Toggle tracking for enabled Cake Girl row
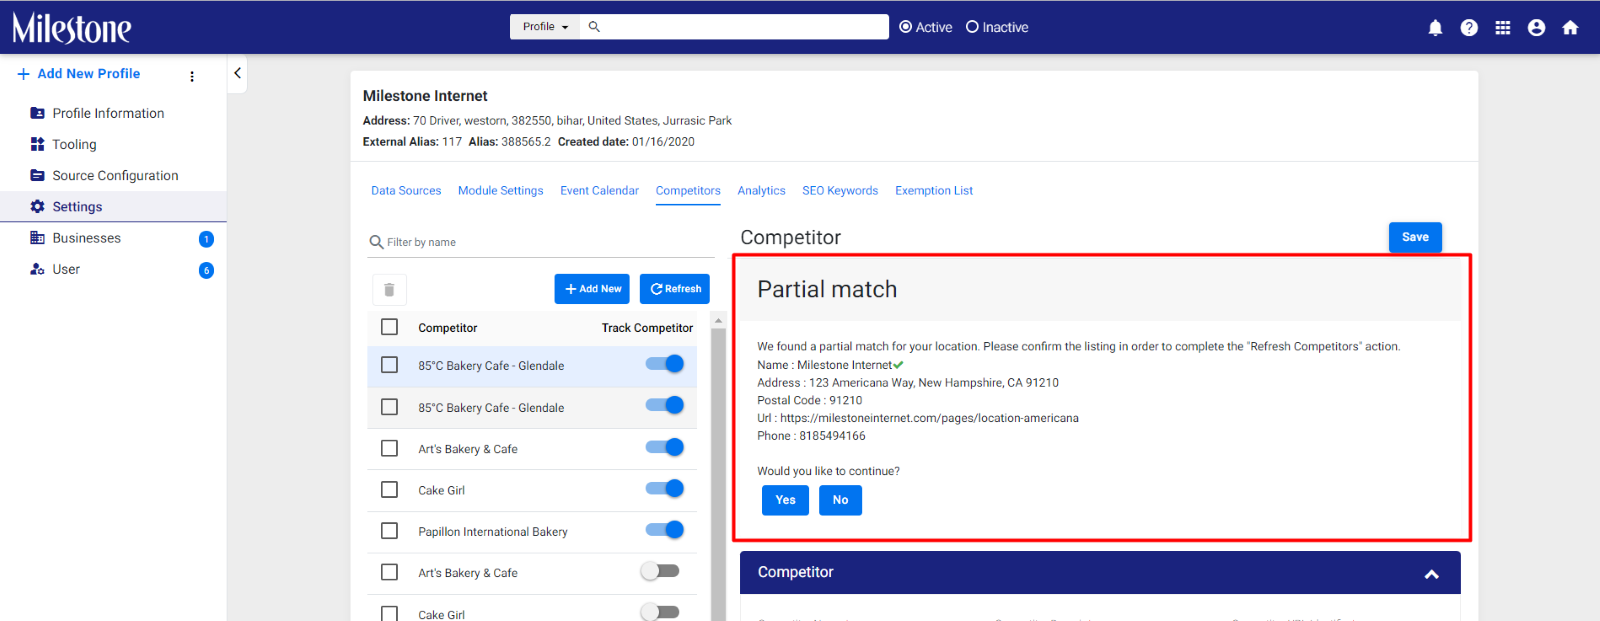Screen dimensions: 1600x621 [665, 488]
